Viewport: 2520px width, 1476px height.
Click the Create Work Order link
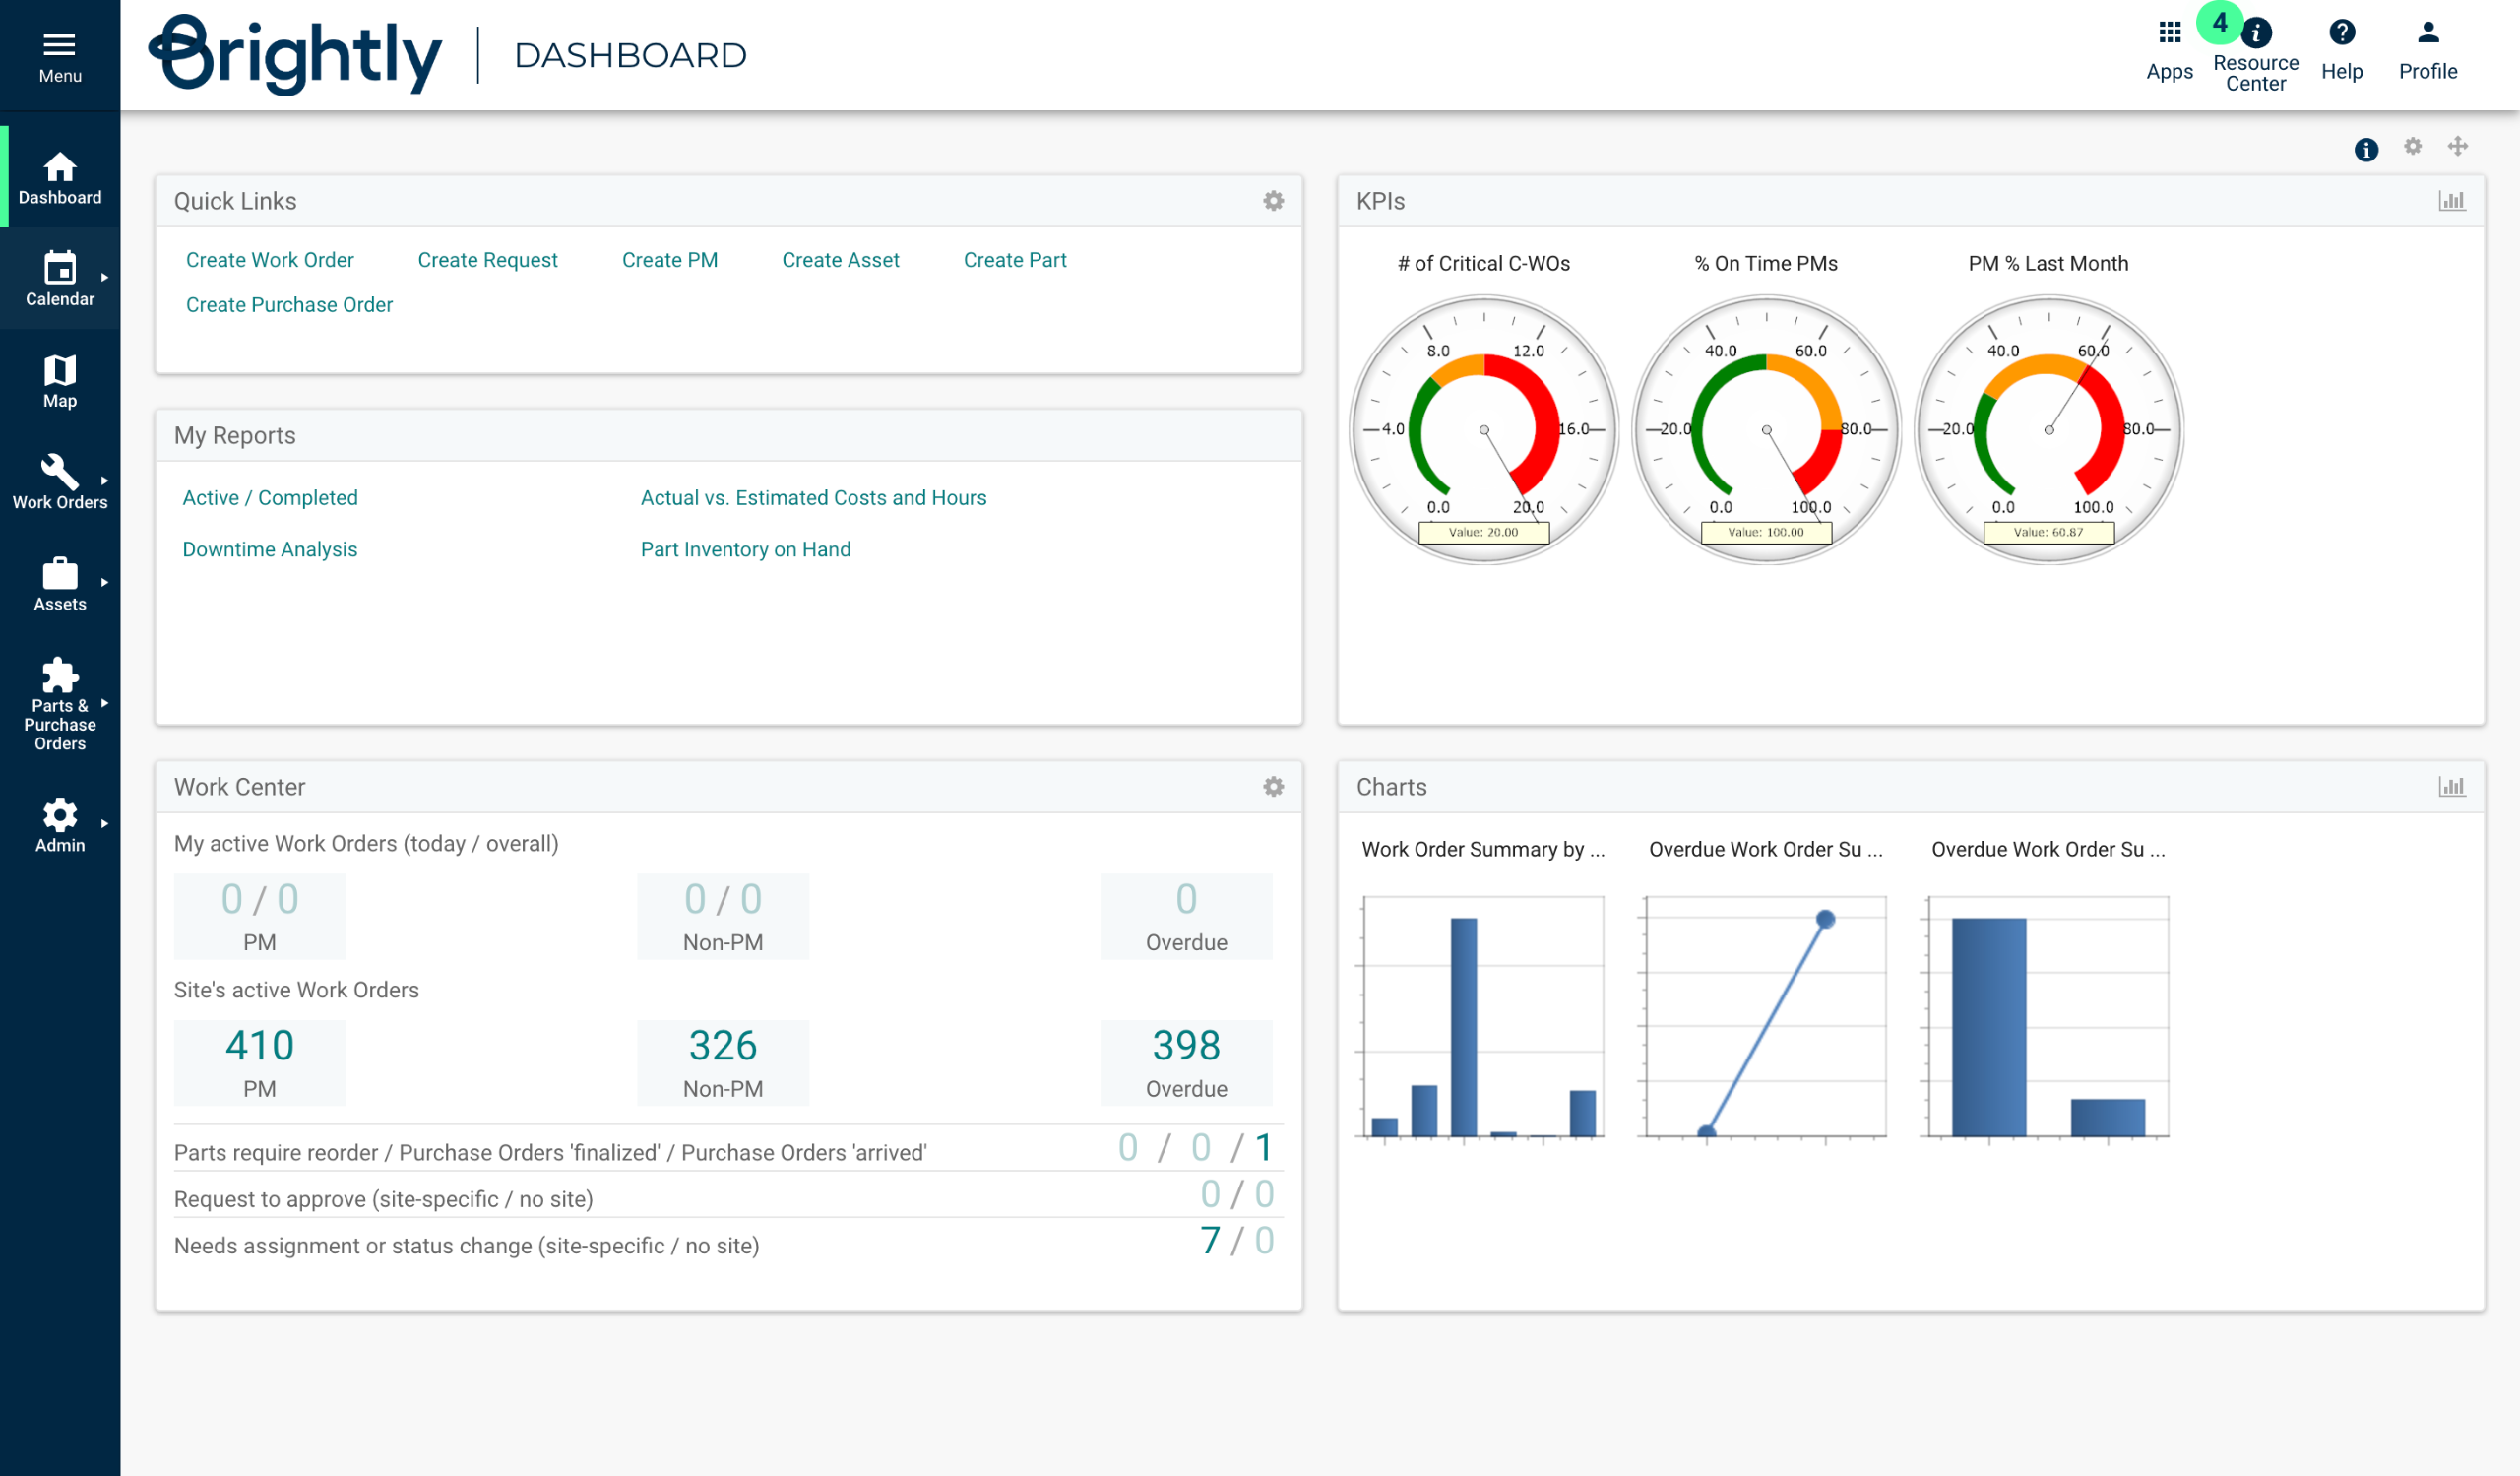(269, 260)
